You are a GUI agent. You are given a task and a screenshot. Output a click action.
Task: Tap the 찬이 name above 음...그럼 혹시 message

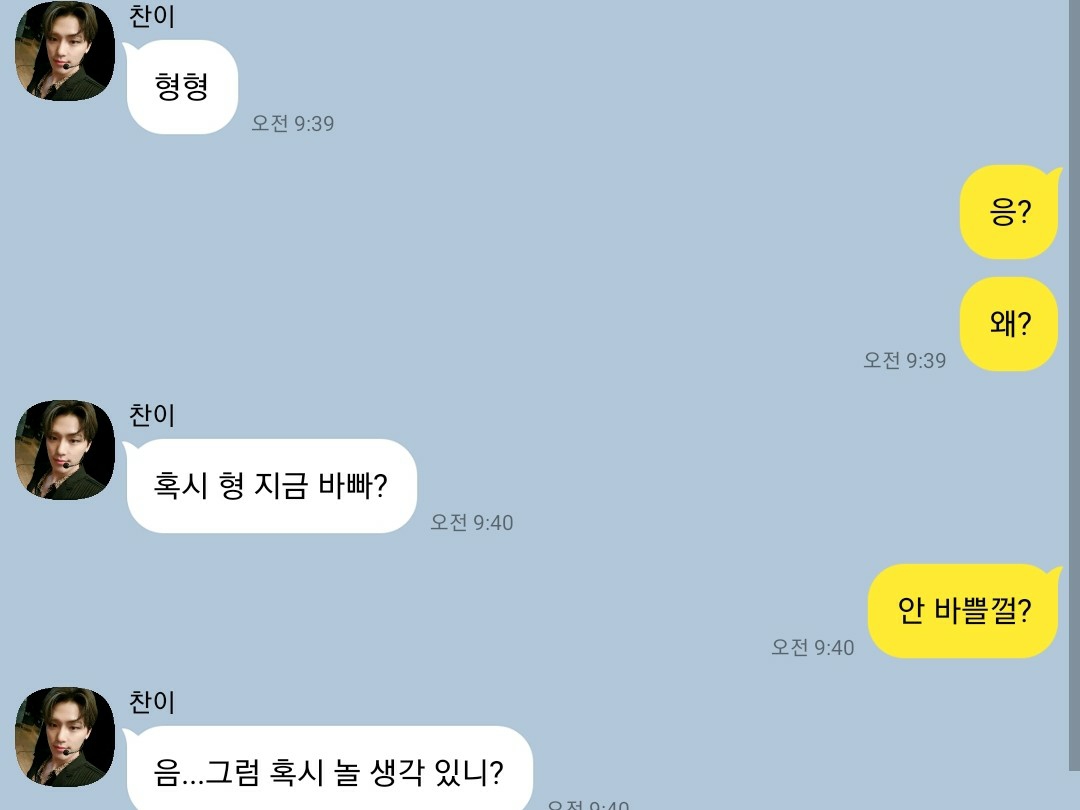[152, 702]
